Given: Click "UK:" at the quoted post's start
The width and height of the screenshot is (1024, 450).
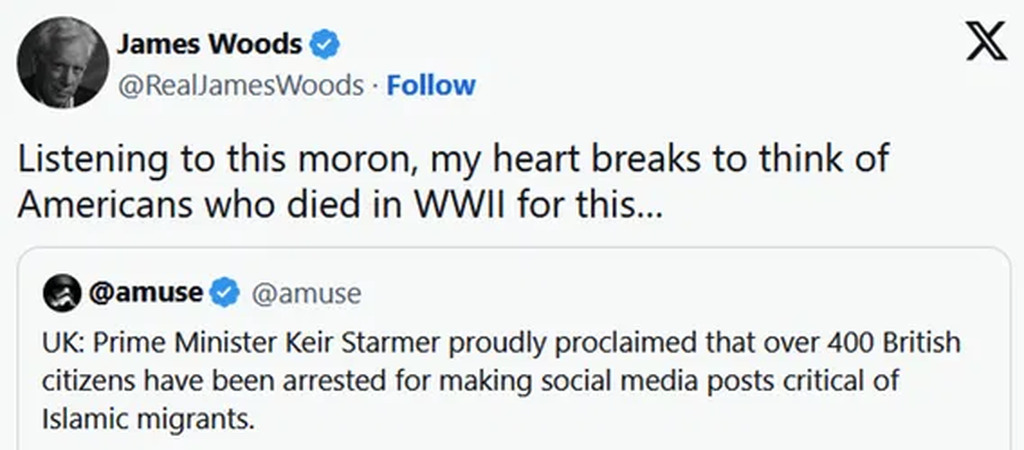Looking at the screenshot, I should [x=62, y=343].
